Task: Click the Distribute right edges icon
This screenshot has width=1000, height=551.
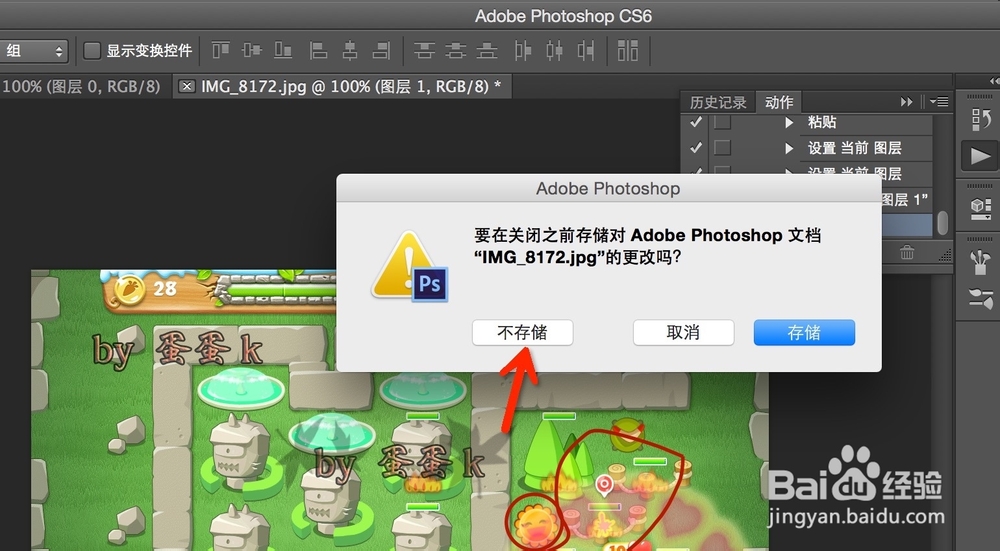Action: click(585, 50)
